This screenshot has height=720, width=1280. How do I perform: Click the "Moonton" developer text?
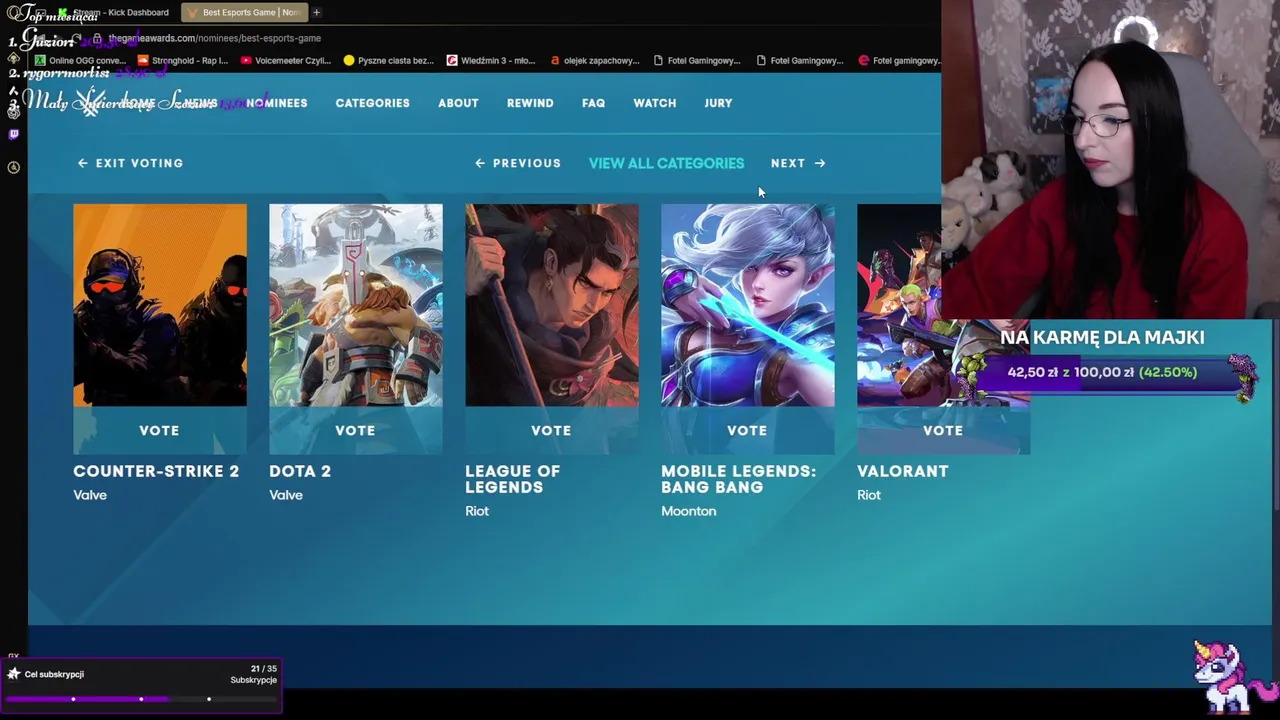(x=688, y=511)
